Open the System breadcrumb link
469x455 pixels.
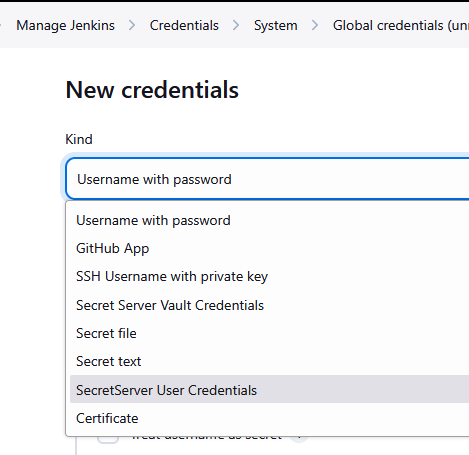click(276, 26)
